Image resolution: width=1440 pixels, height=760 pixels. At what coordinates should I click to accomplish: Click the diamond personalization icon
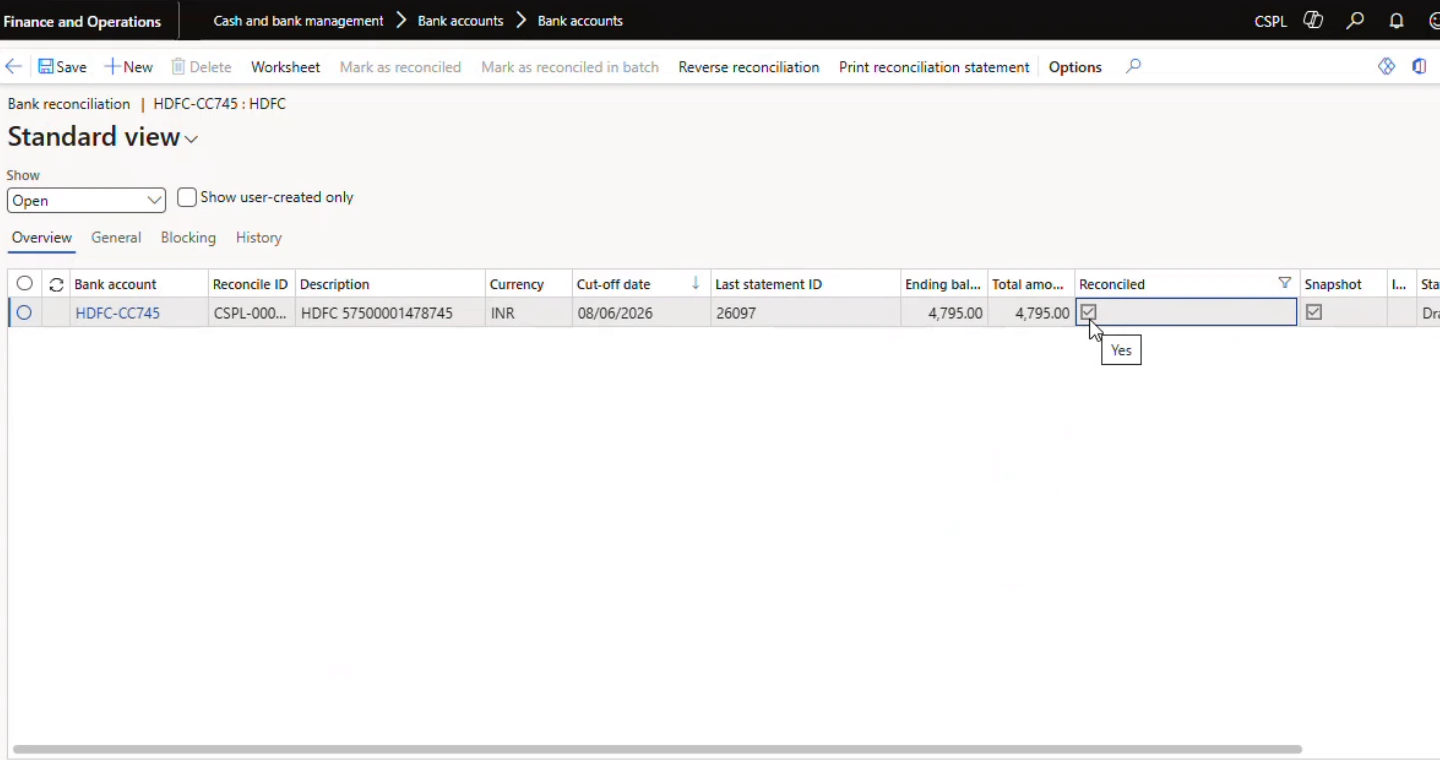pos(1386,67)
